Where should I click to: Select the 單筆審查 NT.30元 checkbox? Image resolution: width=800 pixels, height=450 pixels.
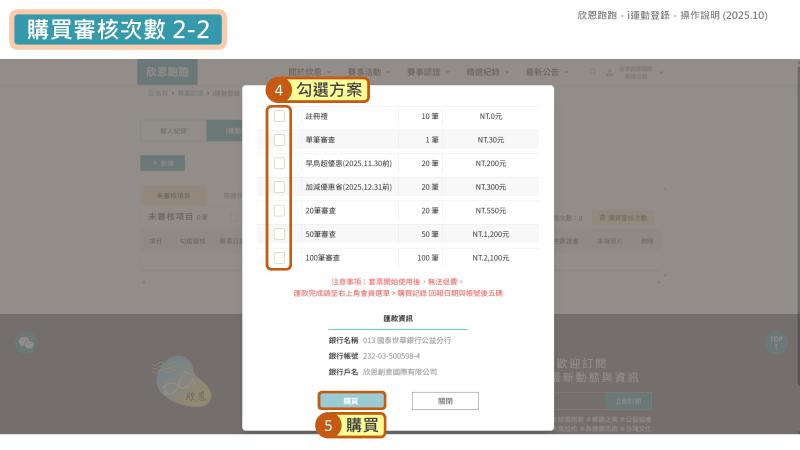point(279,140)
